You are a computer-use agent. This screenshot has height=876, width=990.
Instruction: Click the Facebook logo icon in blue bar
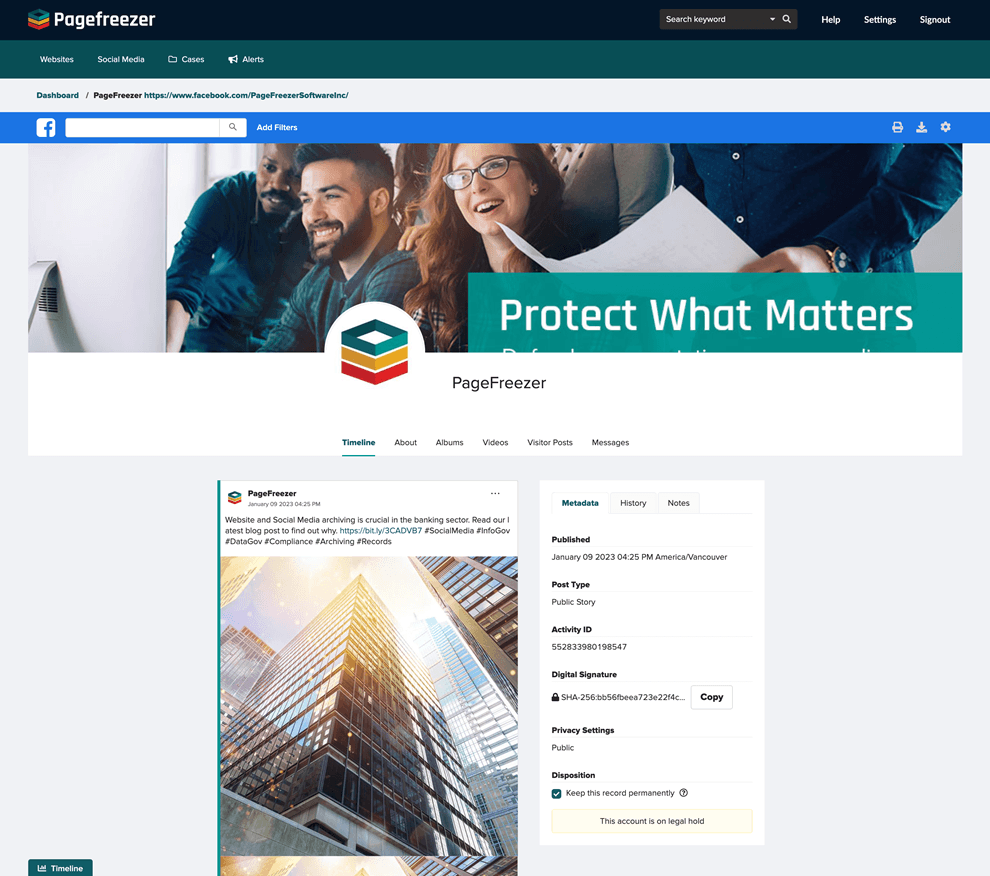click(x=45, y=128)
